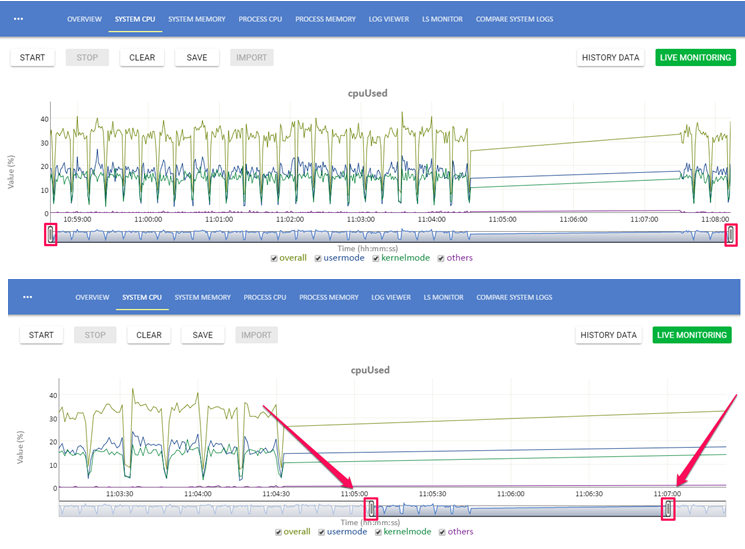Click IMPORT button in lower panel
This screenshot has height=549, width=745.
(x=257, y=335)
